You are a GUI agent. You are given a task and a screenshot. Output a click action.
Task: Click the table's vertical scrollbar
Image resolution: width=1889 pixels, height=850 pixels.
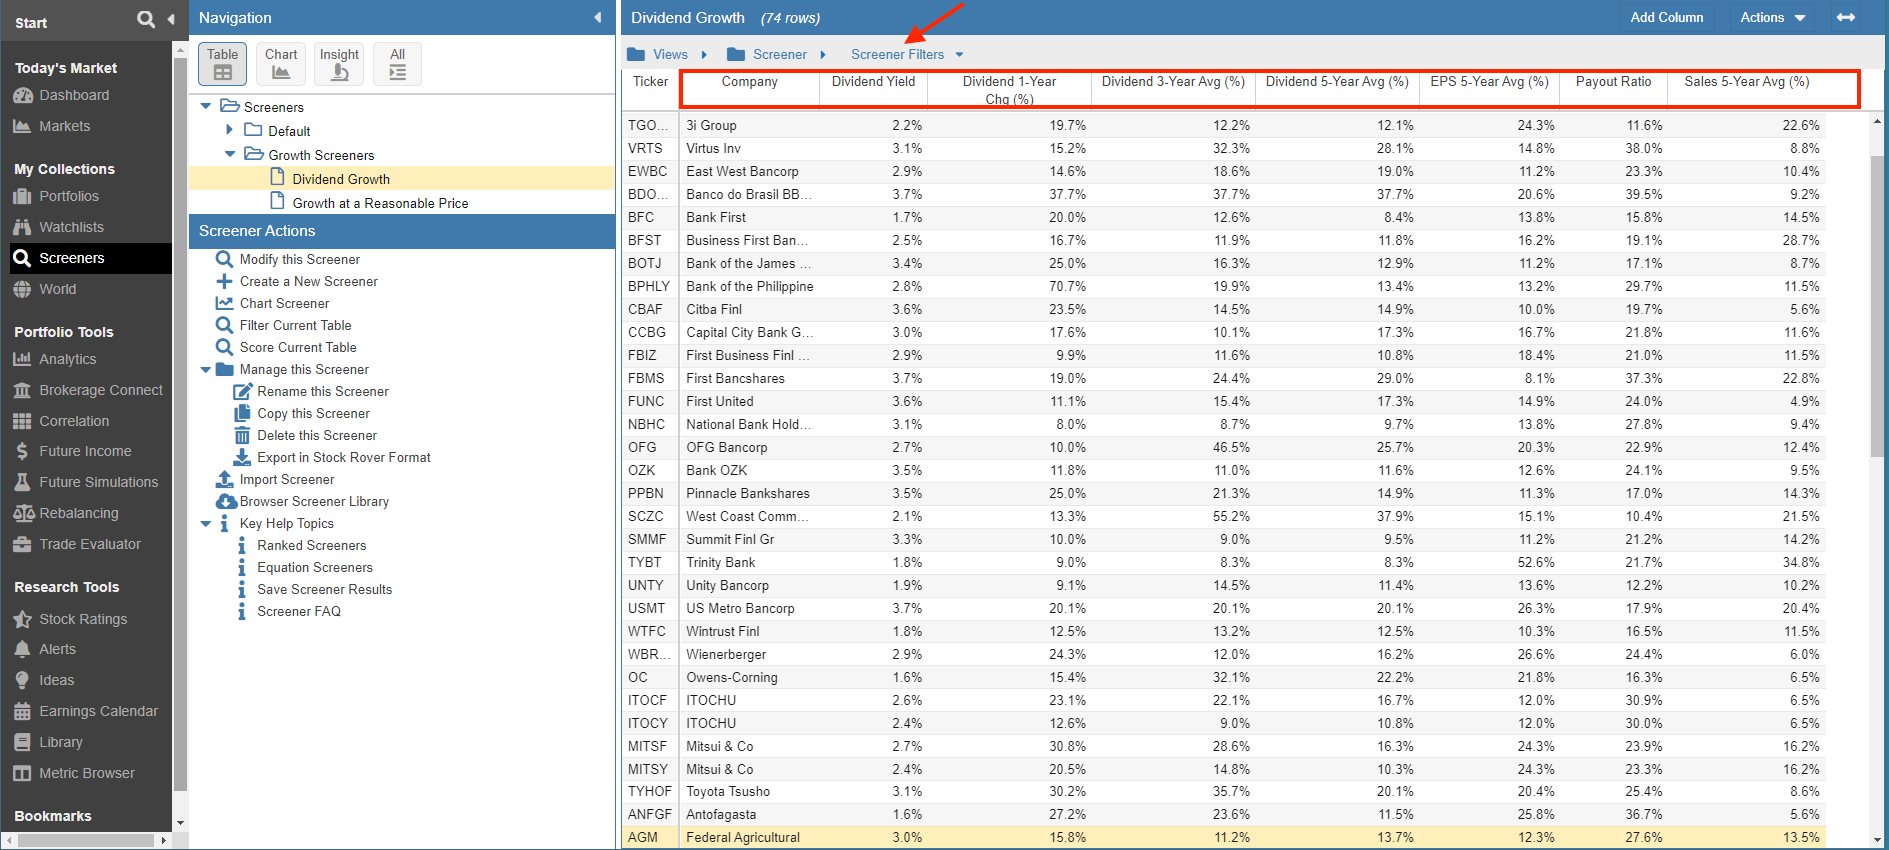click(1877, 305)
